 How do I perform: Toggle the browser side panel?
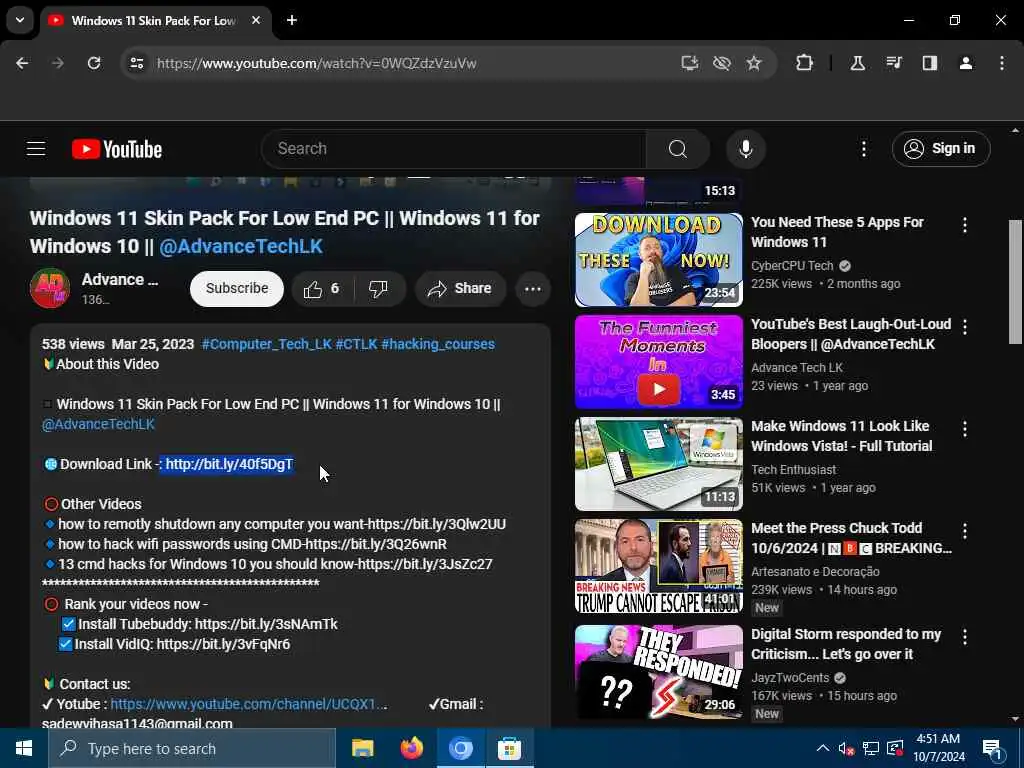coord(929,63)
